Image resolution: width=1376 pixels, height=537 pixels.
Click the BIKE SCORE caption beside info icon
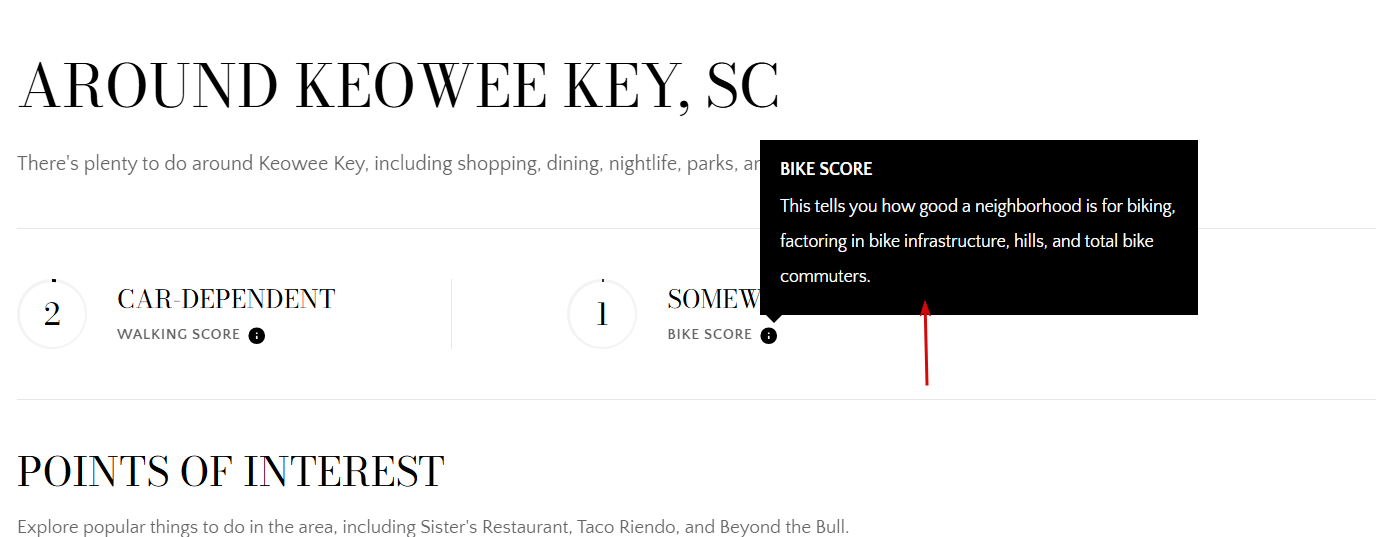pyautogui.click(x=710, y=335)
